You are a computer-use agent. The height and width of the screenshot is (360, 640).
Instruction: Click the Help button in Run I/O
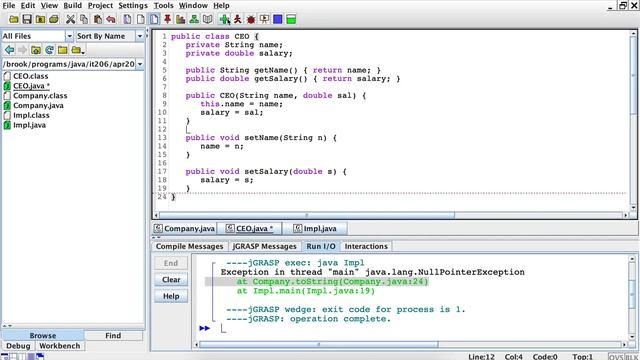171,296
